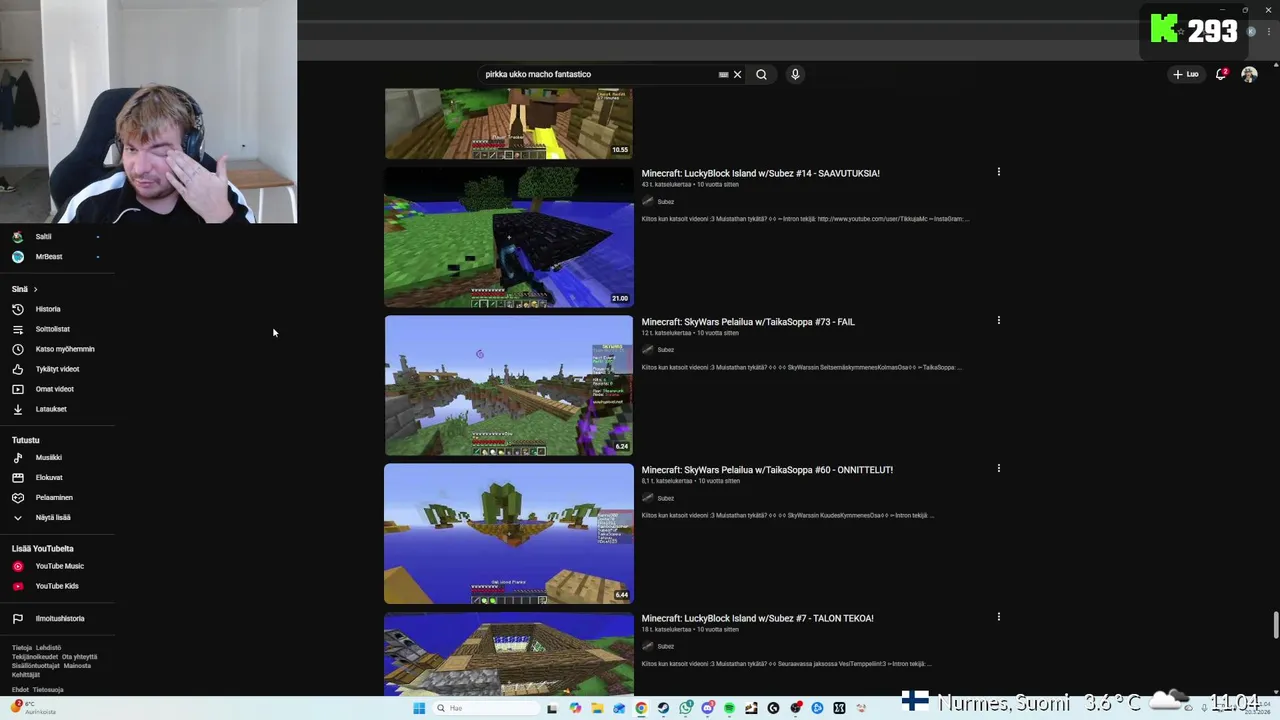Click Luo create button

pyautogui.click(x=1186, y=74)
